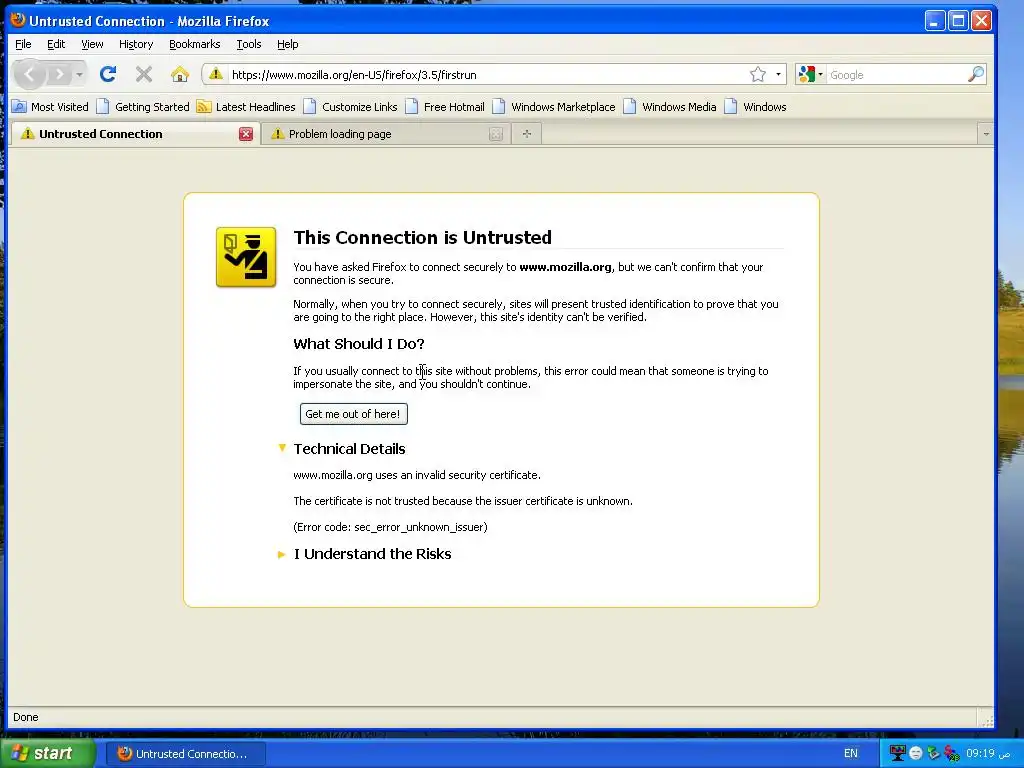This screenshot has height=768, width=1024.
Task: Open the Windows Marketplace bookmark
Action: coord(554,106)
